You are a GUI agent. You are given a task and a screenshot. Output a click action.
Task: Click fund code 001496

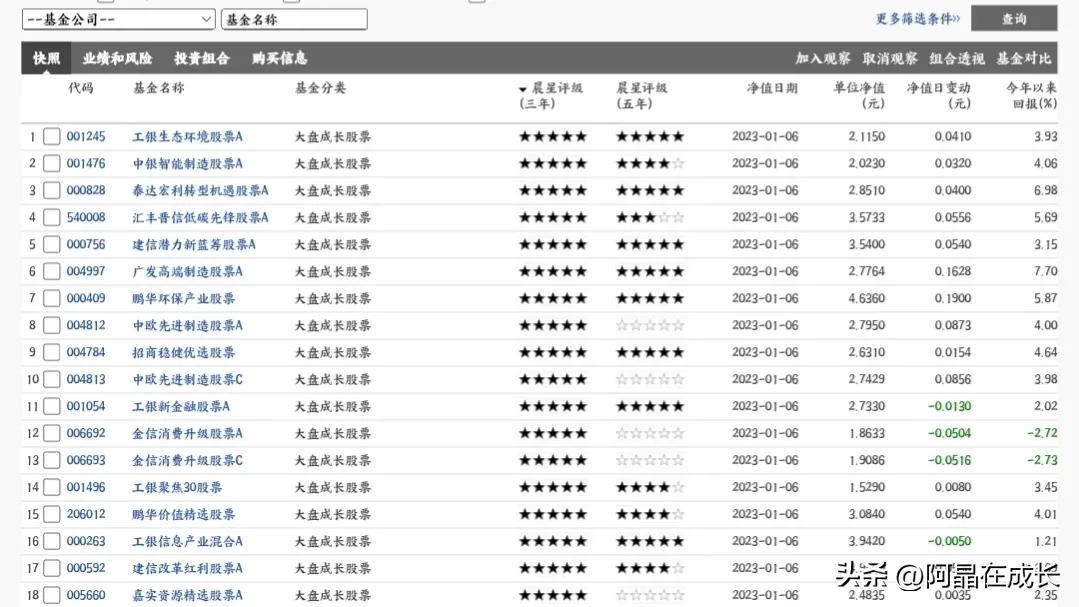86,487
